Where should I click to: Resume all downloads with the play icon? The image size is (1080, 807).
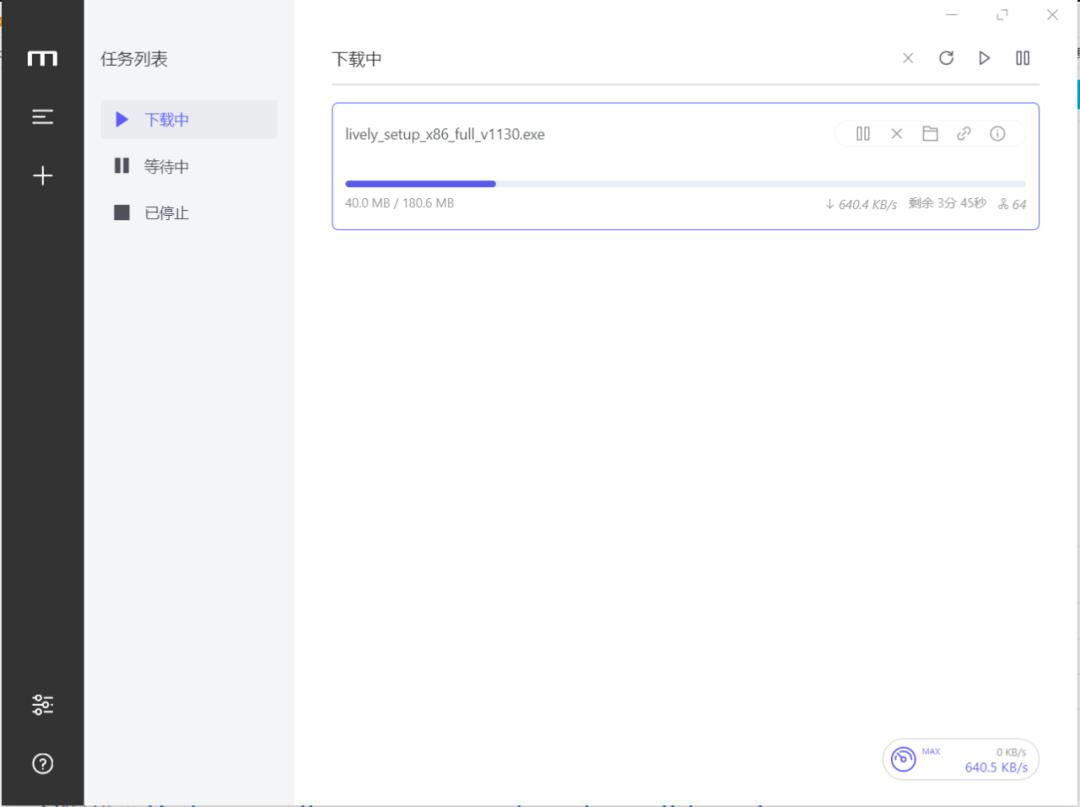click(984, 58)
